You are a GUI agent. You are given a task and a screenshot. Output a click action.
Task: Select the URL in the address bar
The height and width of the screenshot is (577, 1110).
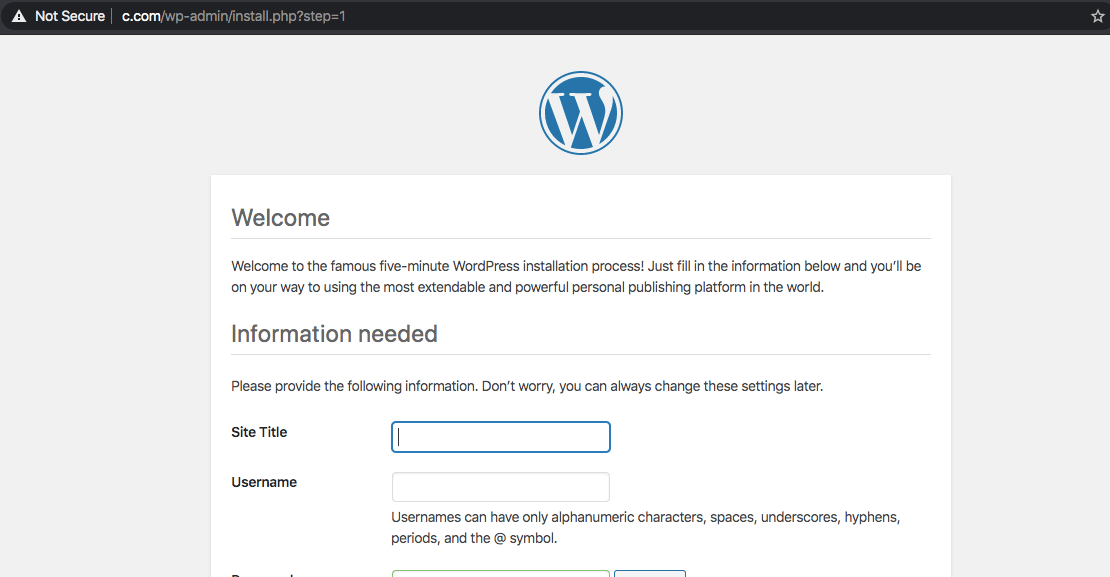point(234,16)
